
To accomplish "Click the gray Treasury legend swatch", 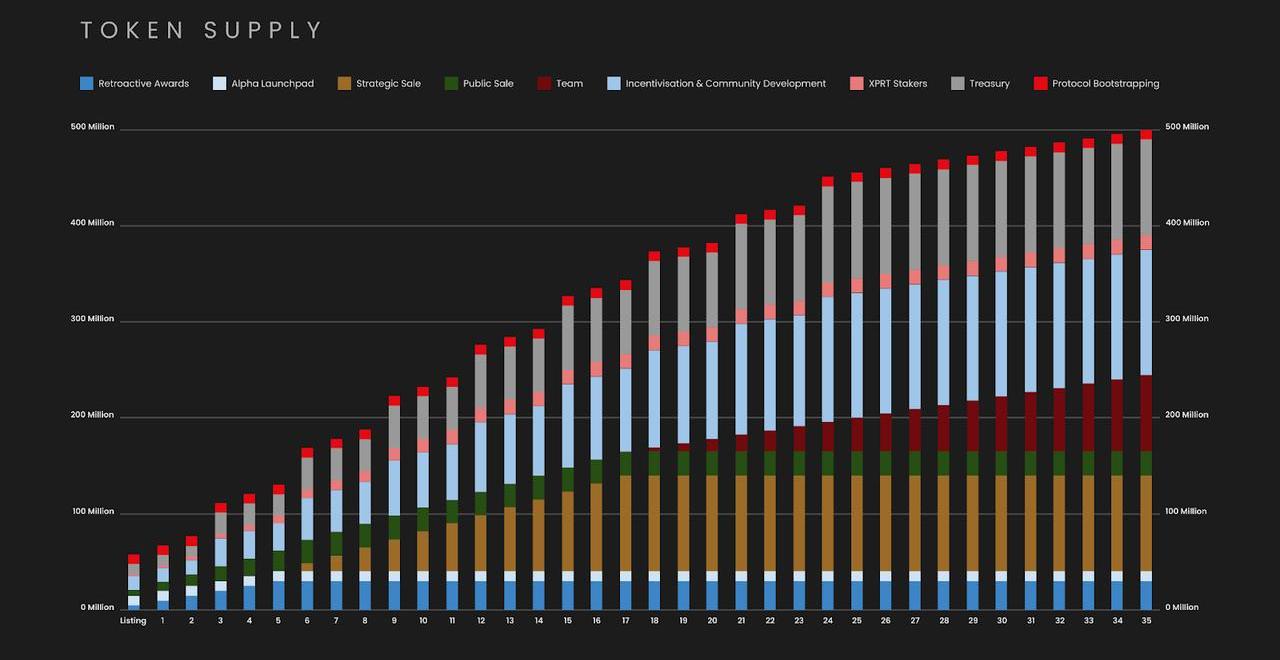I will pyautogui.click(x=957, y=84).
